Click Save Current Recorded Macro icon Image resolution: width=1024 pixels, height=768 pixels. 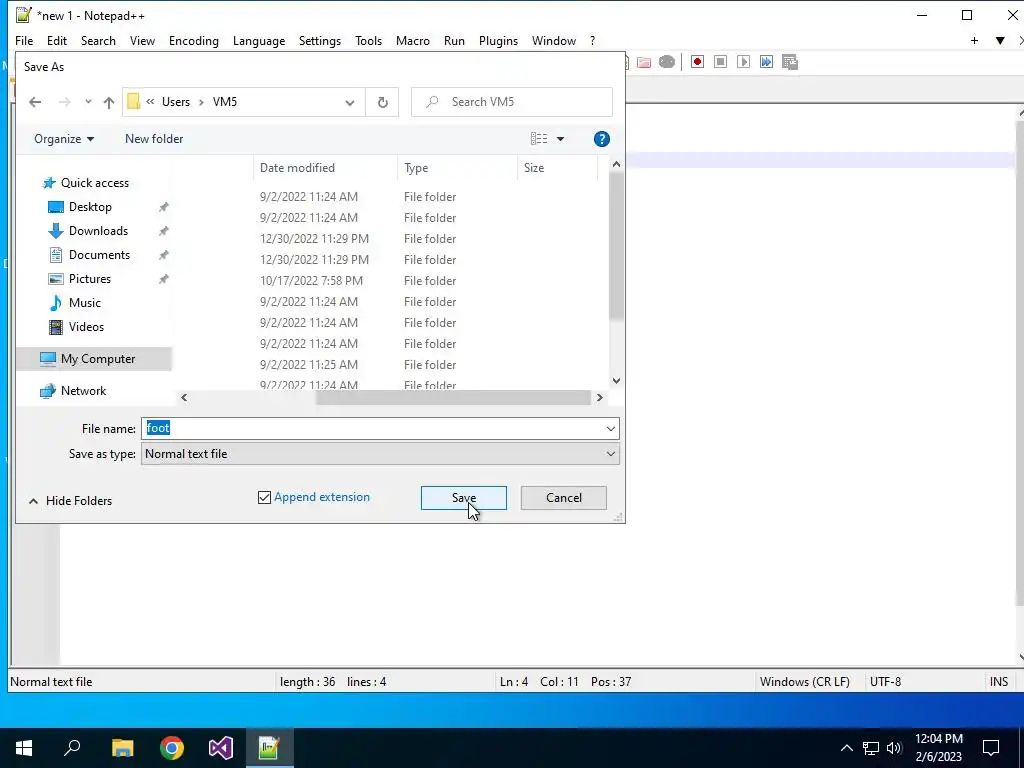[x=790, y=62]
